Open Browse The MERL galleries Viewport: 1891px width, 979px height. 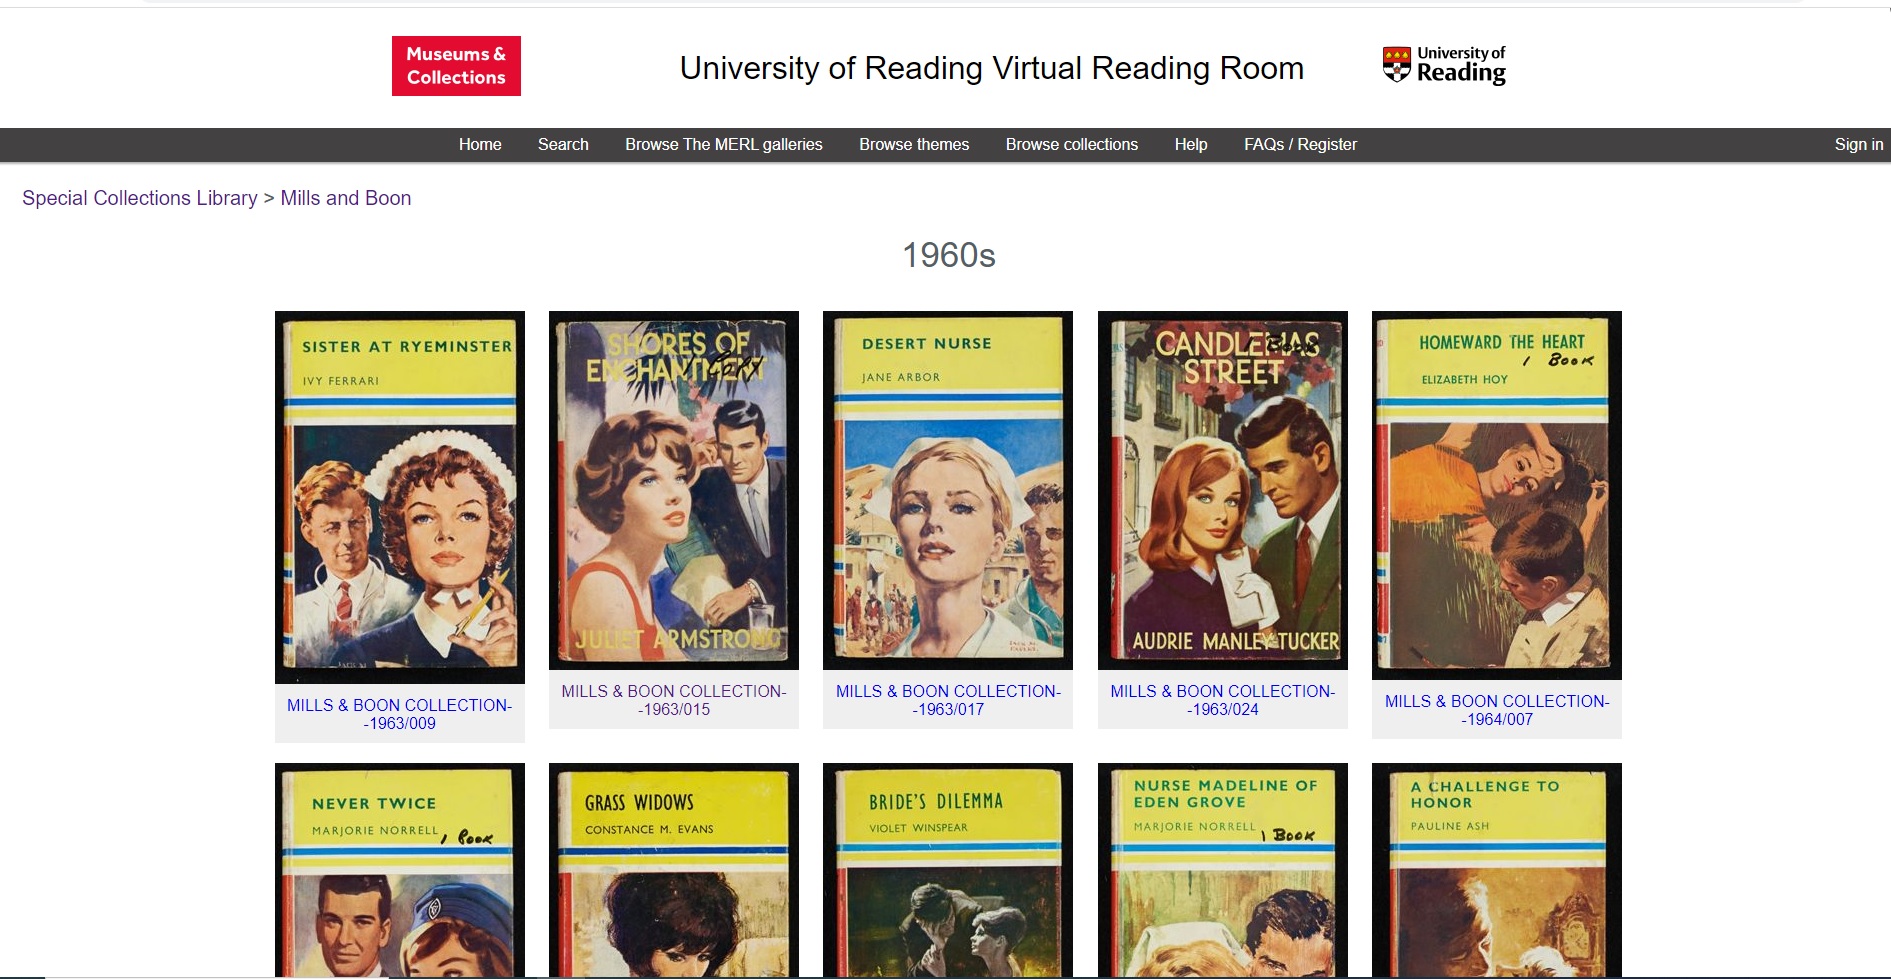724,144
